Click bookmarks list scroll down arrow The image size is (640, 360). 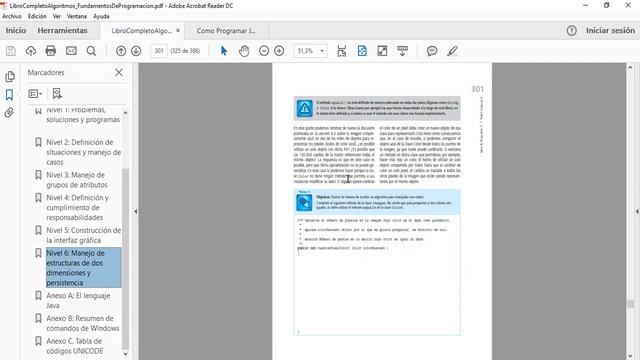125,354
